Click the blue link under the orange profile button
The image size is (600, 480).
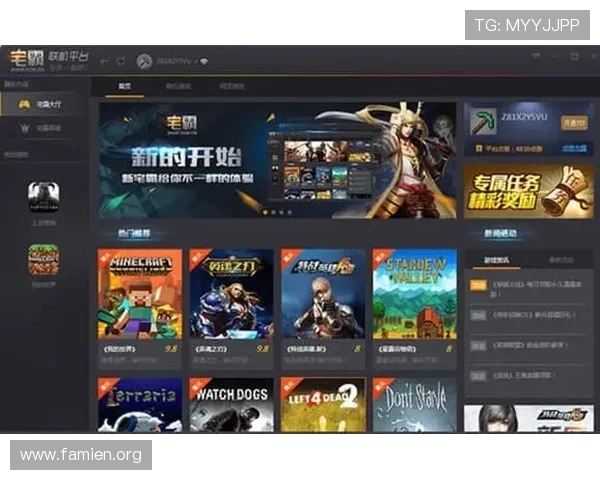[573, 147]
